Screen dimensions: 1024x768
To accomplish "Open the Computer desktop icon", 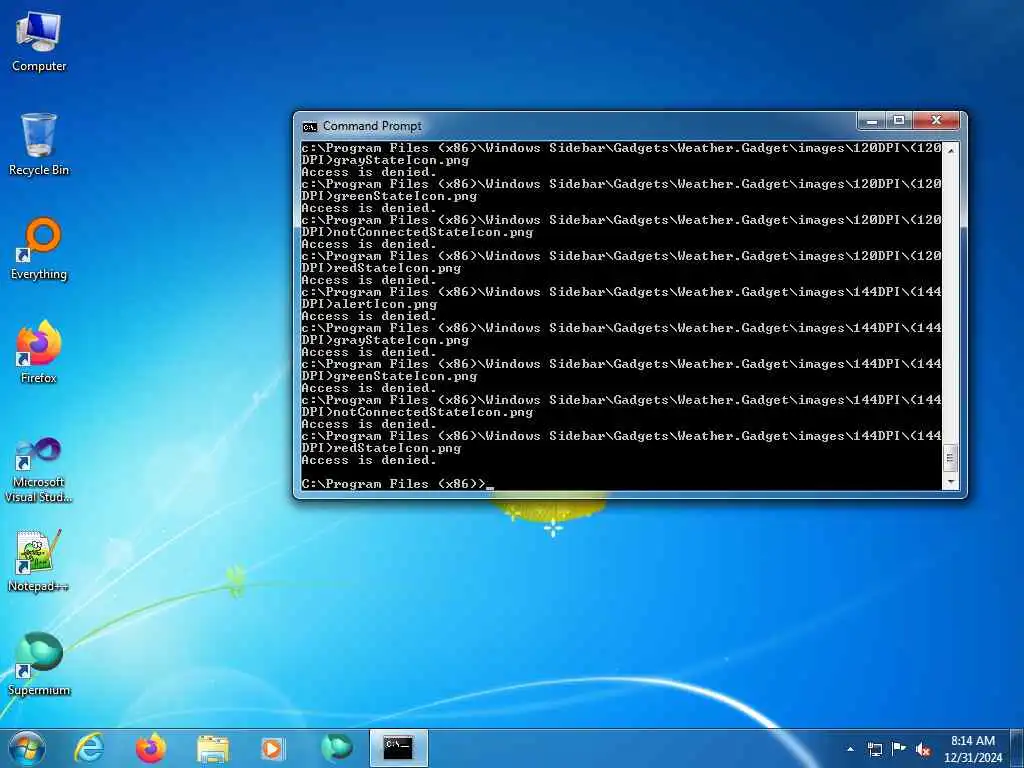I will (x=39, y=42).
